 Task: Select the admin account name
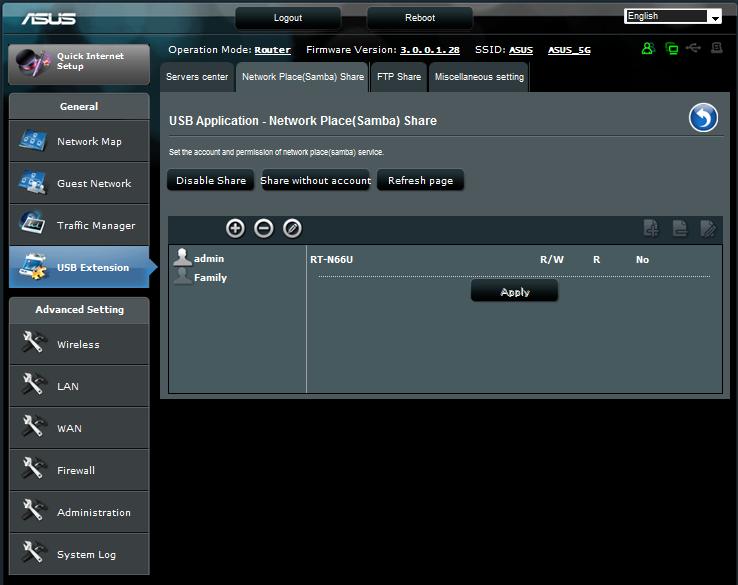click(x=209, y=258)
